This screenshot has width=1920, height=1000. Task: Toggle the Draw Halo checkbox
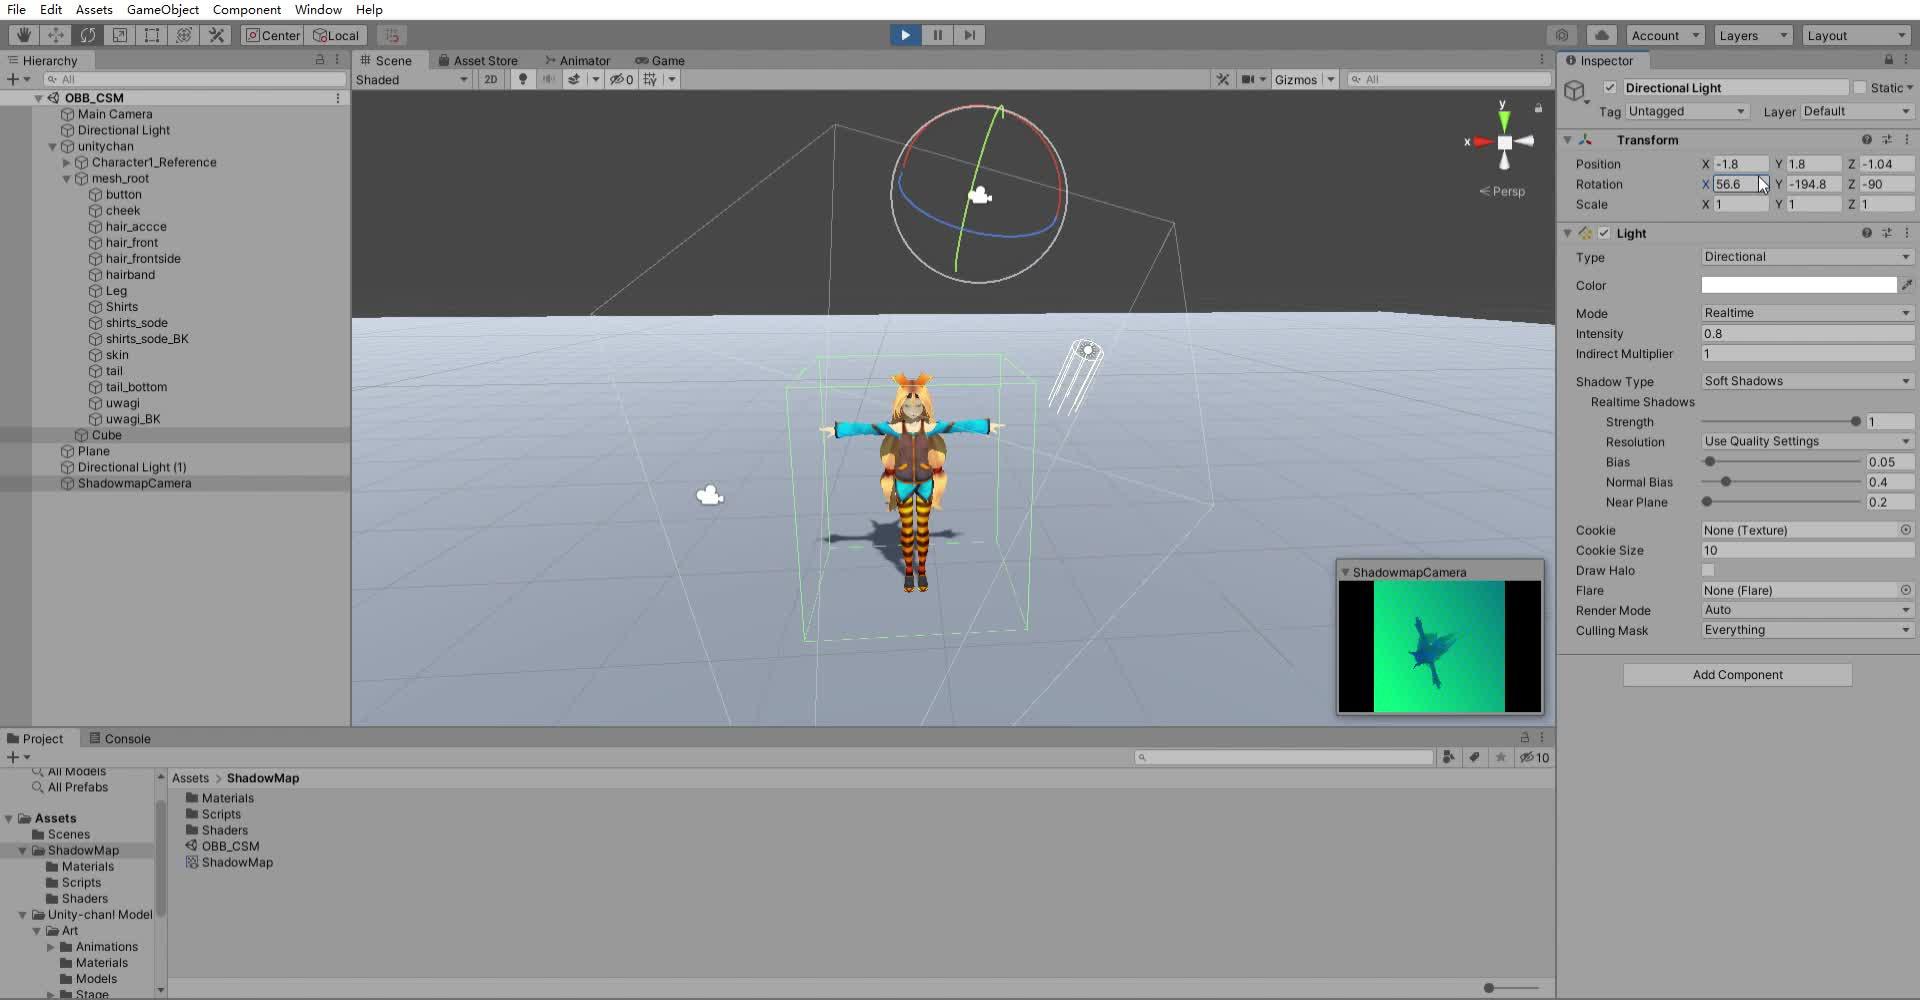coord(1710,570)
